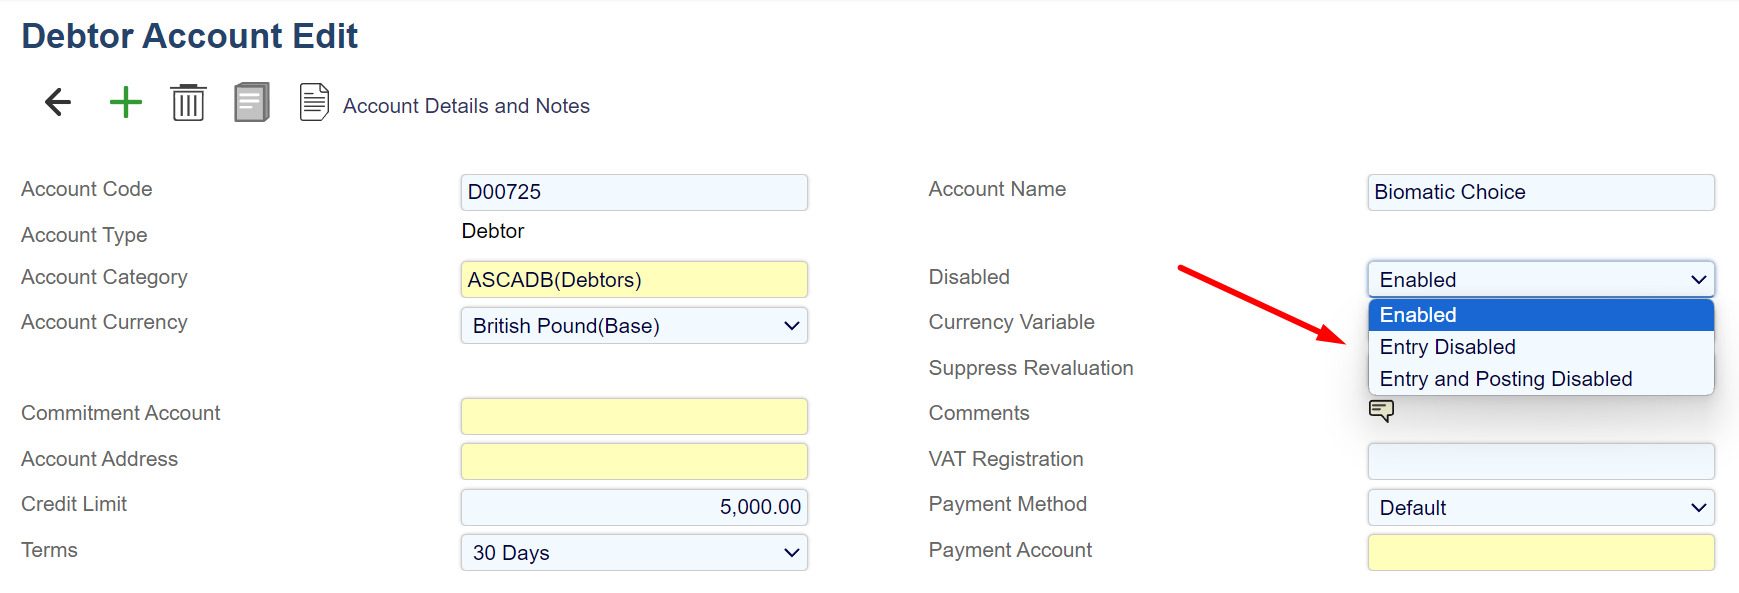Click the Payment Account field
Image resolution: width=1739 pixels, height=593 pixels.
pyautogui.click(x=1540, y=553)
